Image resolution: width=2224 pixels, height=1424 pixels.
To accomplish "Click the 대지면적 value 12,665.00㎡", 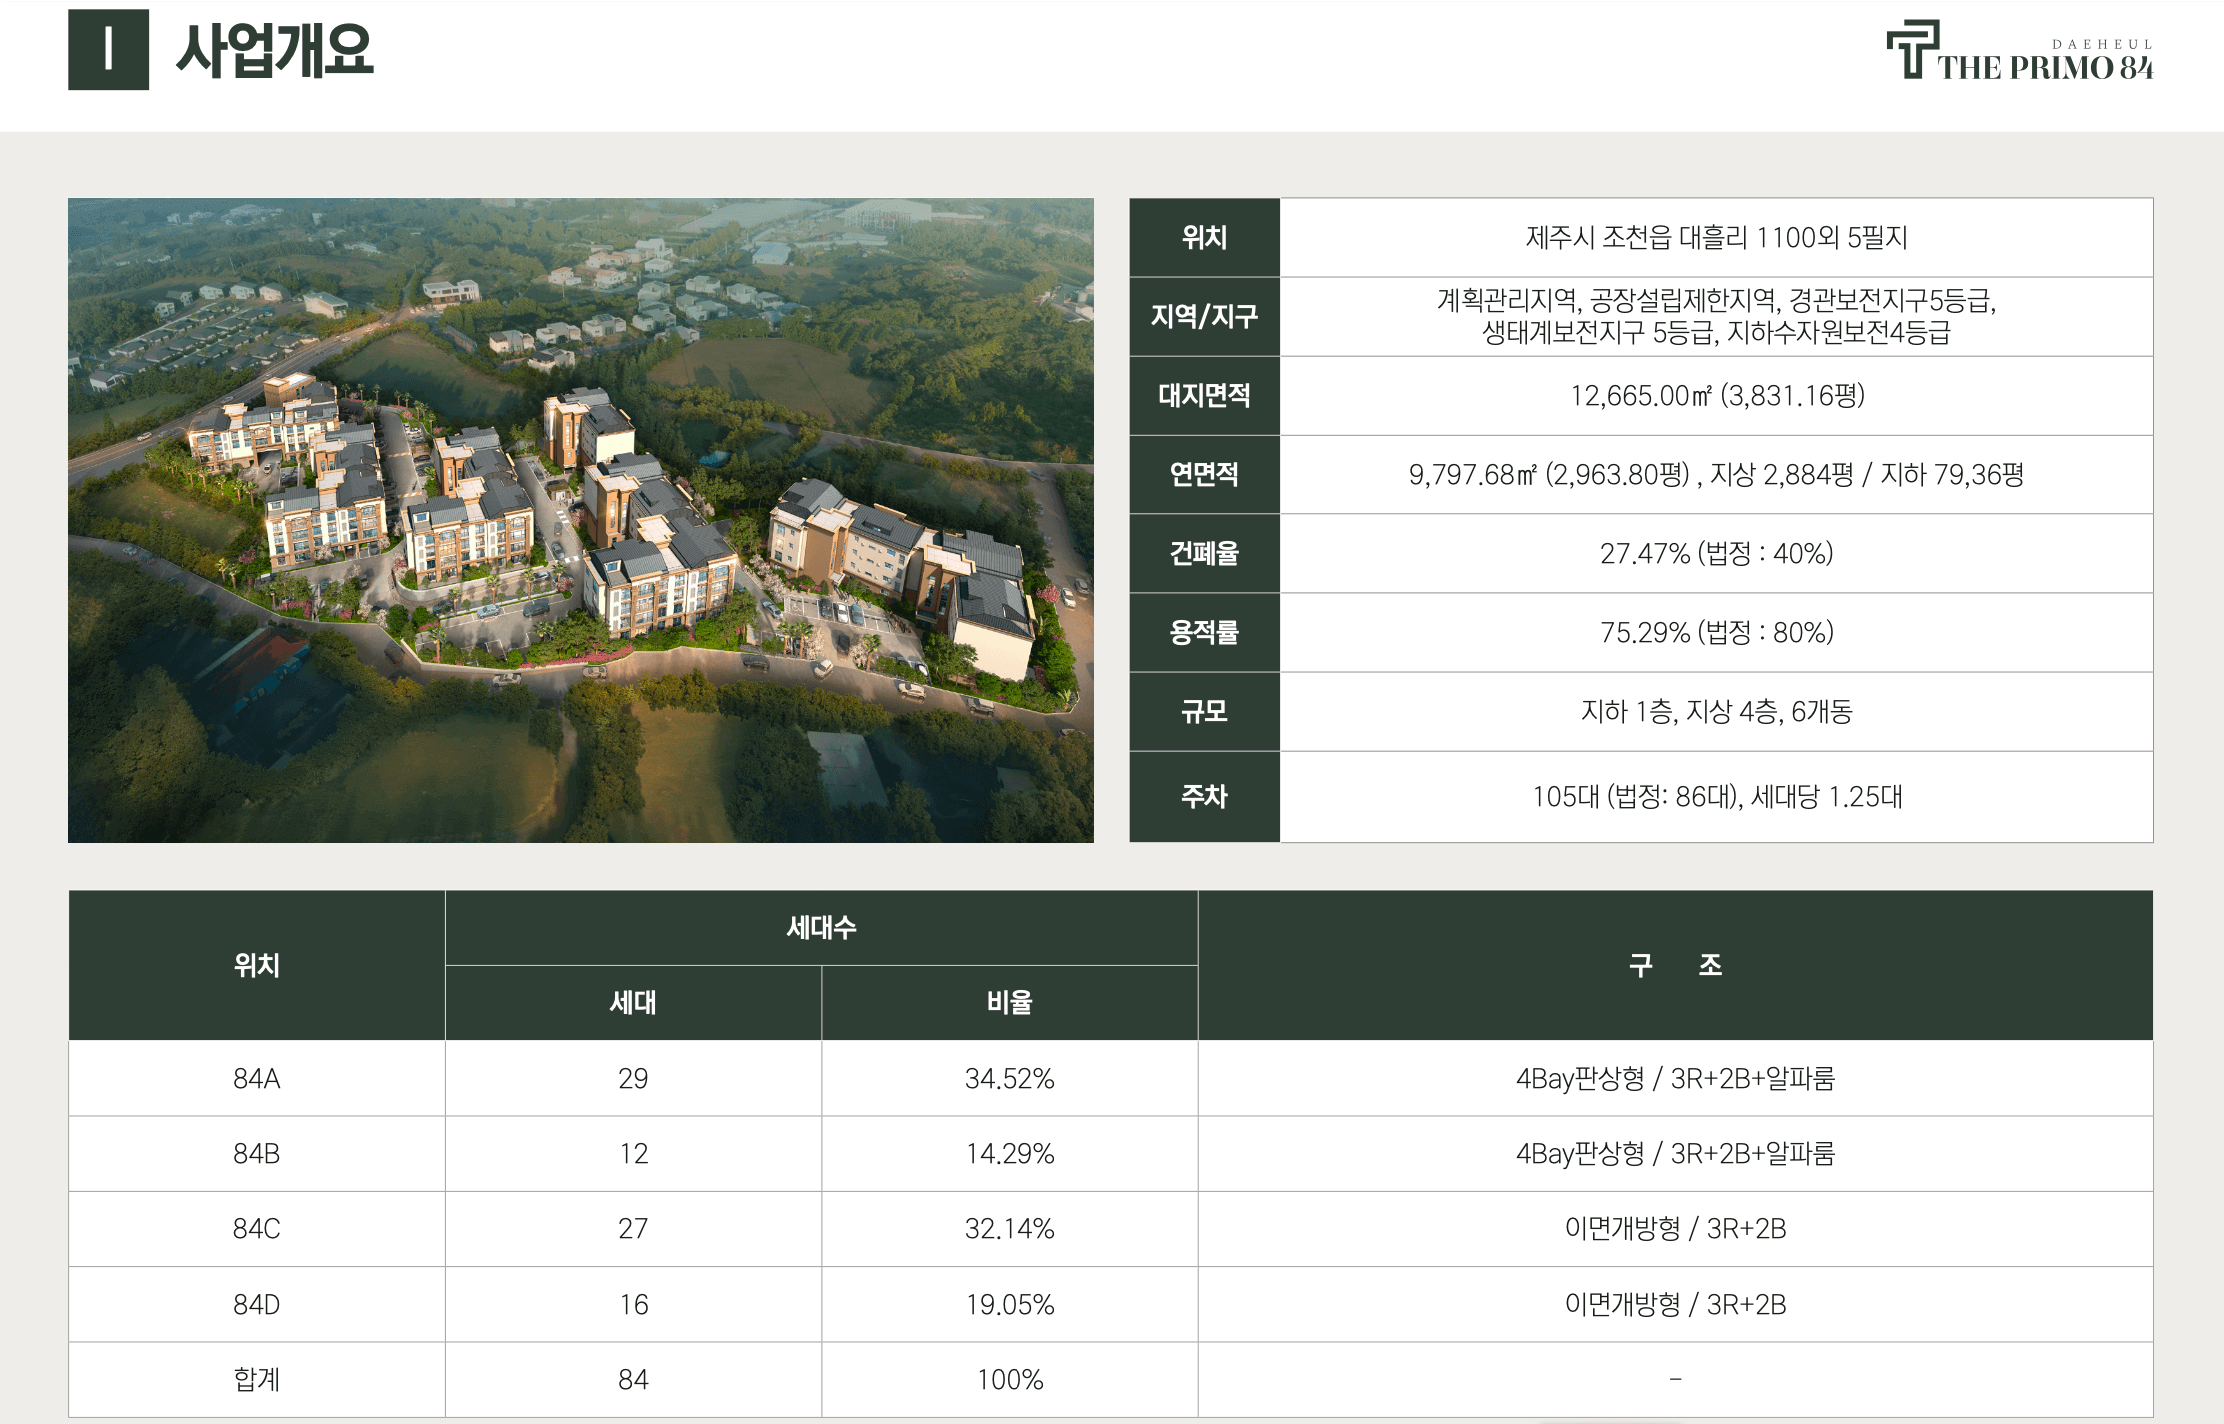I will [1716, 396].
